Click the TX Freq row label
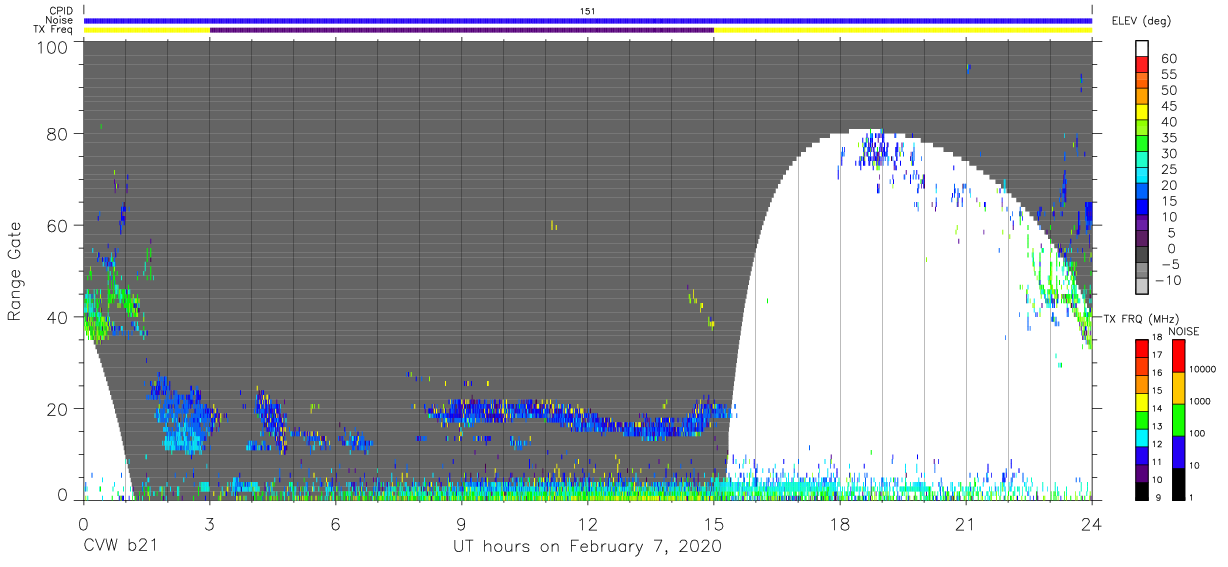The image size is (1228, 567). (53, 30)
